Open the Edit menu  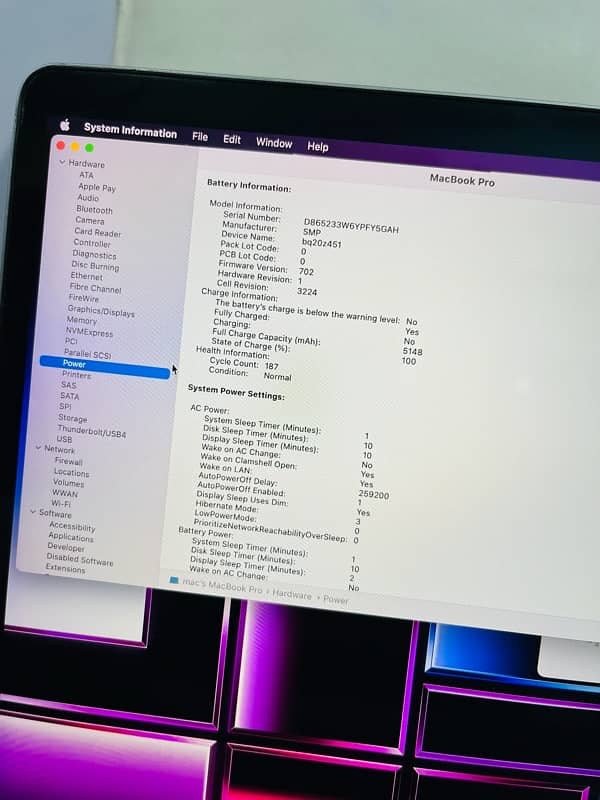click(232, 139)
